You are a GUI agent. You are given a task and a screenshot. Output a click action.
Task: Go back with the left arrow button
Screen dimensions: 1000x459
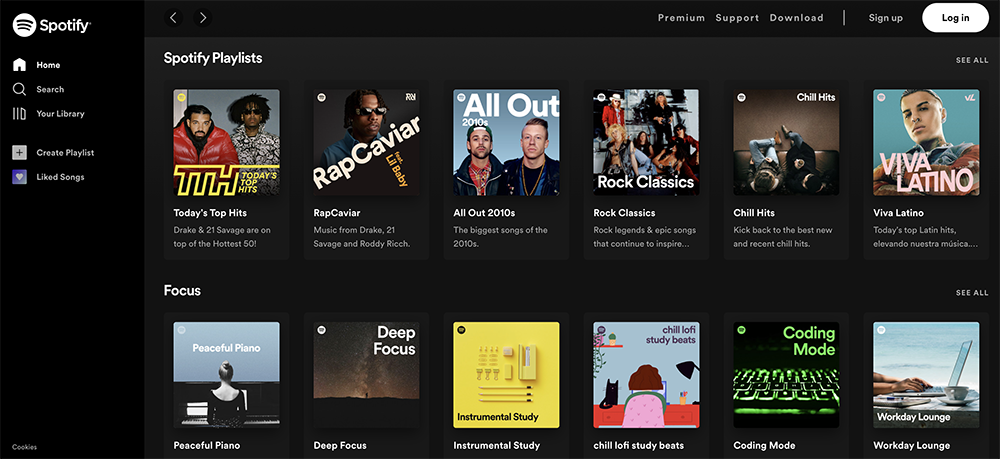tap(173, 18)
